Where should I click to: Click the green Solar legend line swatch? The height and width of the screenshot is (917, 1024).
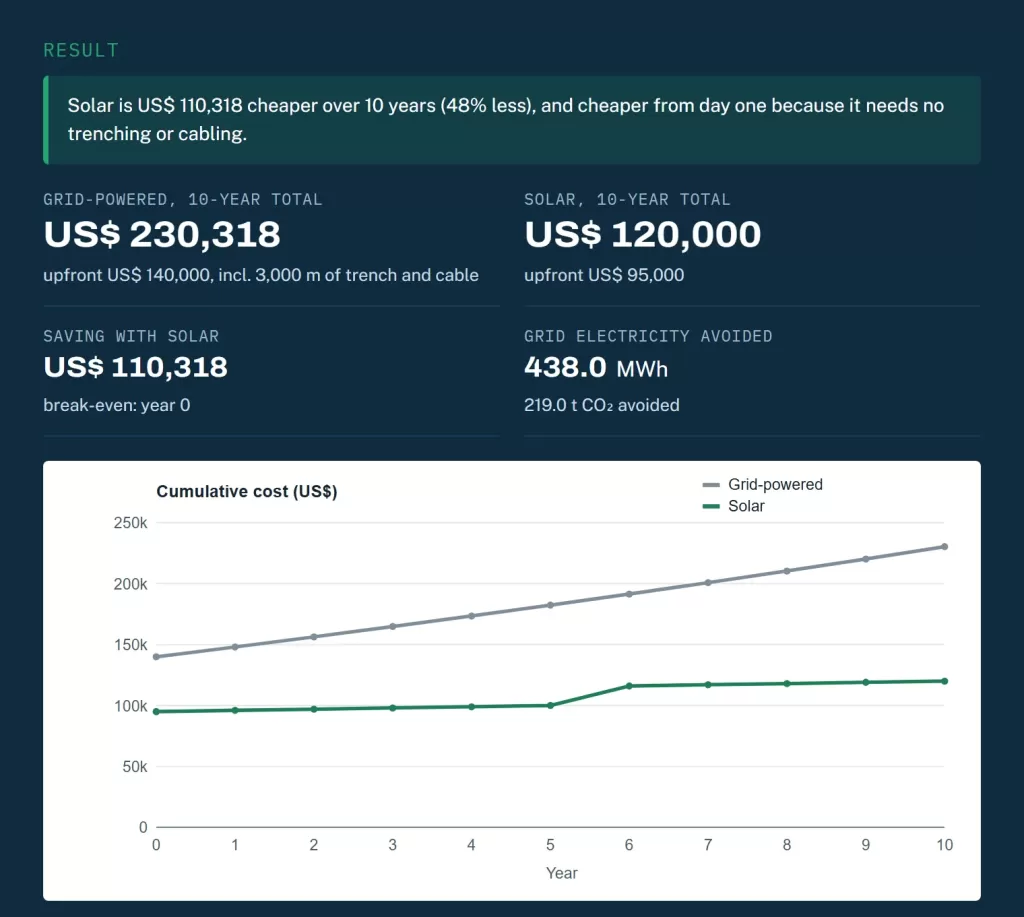pyautogui.click(x=711, y=506)
